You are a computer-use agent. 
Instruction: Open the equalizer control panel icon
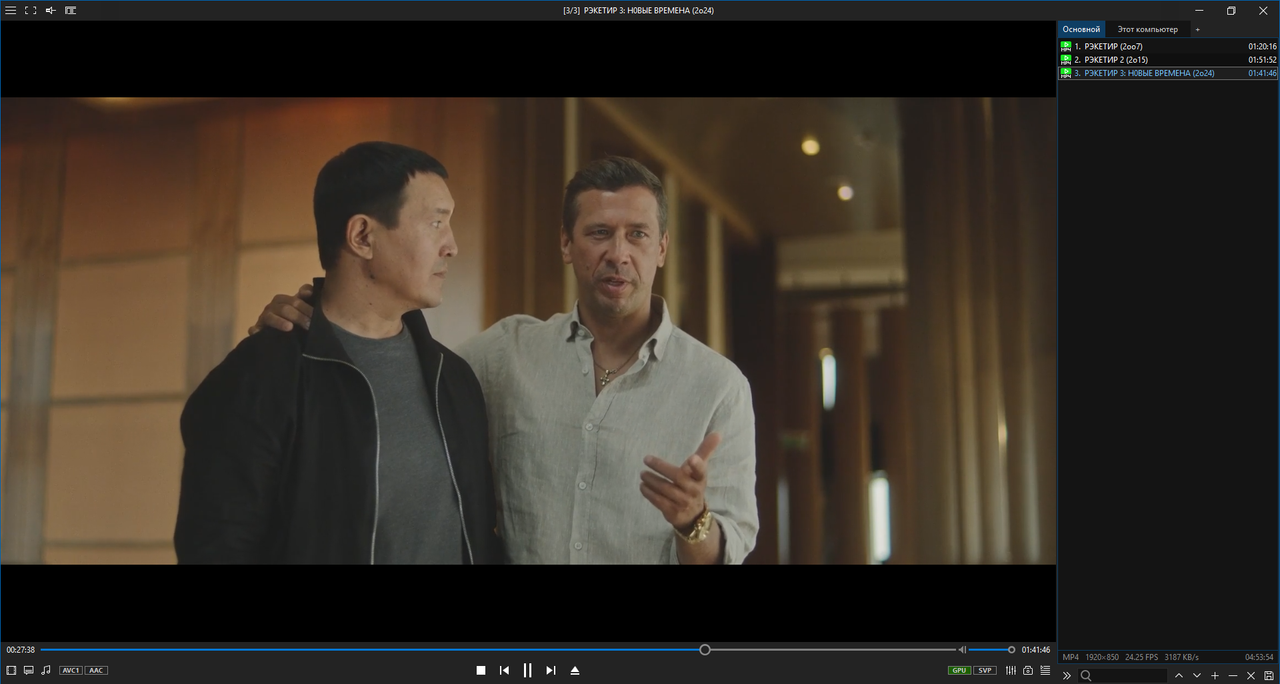pos(1011,670)
